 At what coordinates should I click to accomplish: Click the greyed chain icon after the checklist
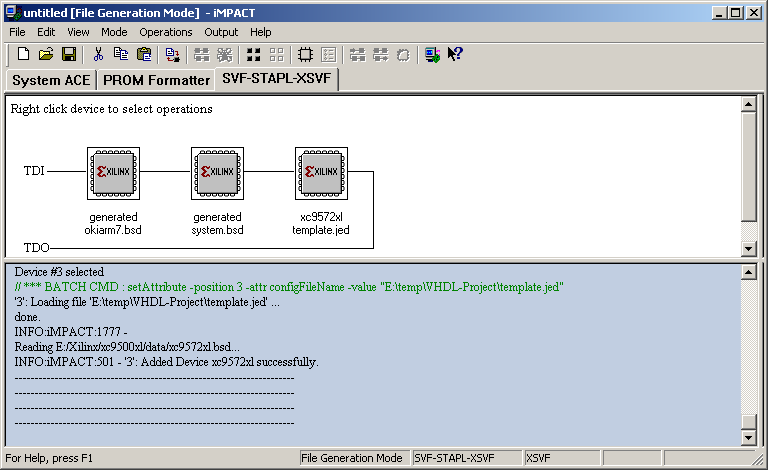pyautogui.click(x=357, y=54)
